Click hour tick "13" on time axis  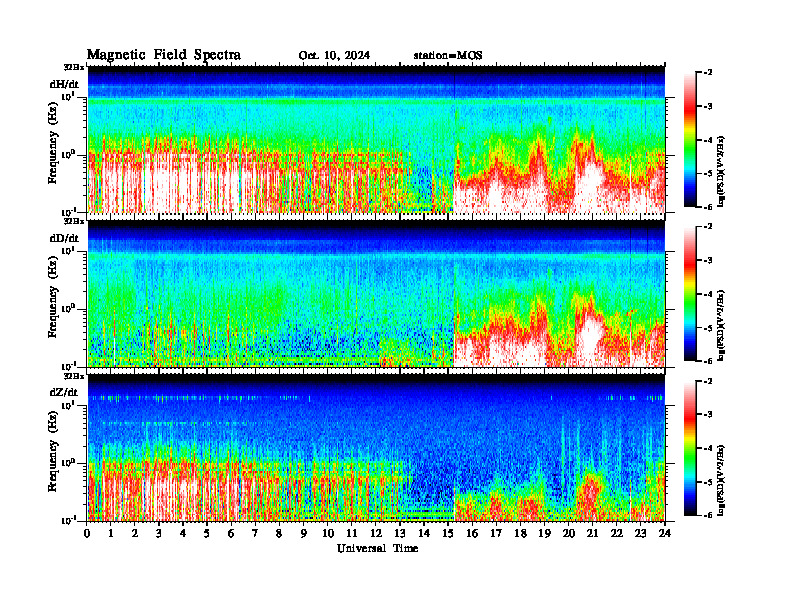[400, 534]
